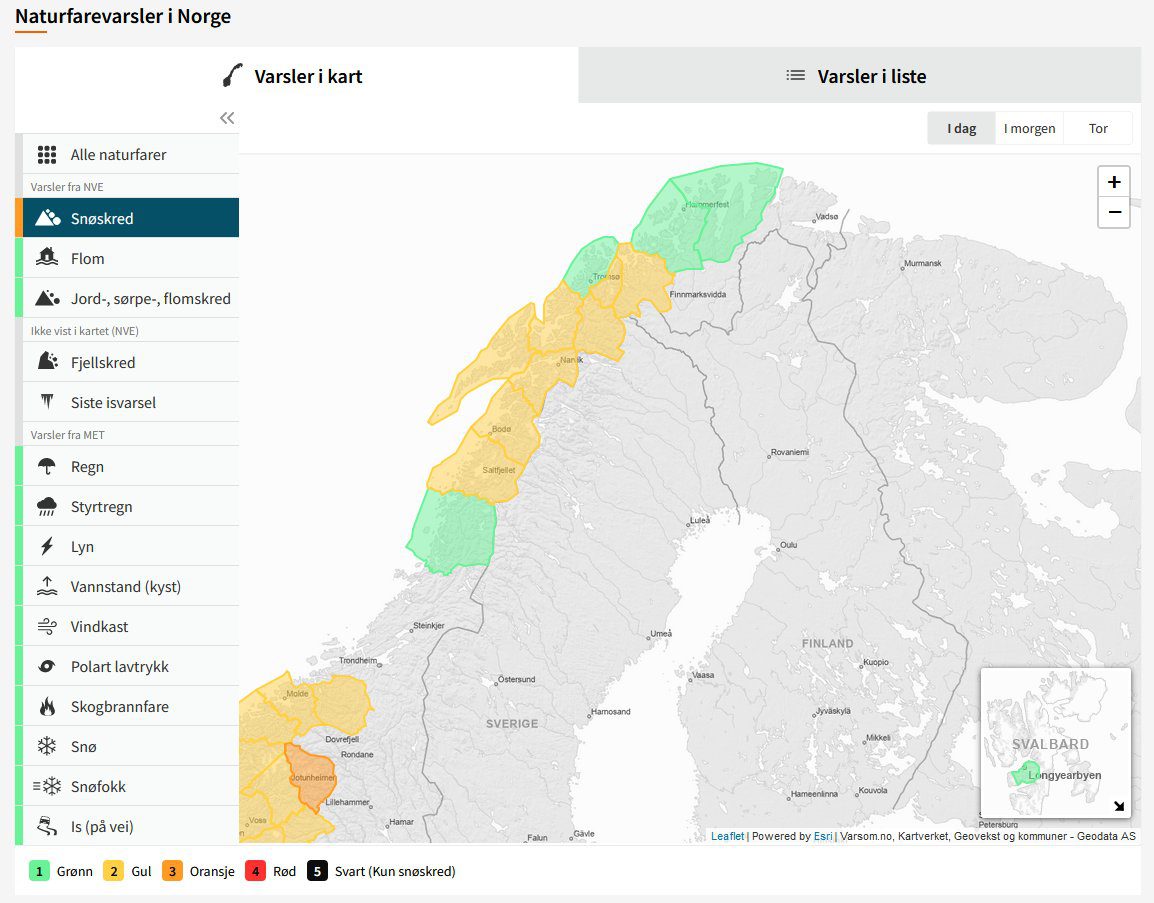Select the Snøskred avalanche icon

tap(47, 218)
